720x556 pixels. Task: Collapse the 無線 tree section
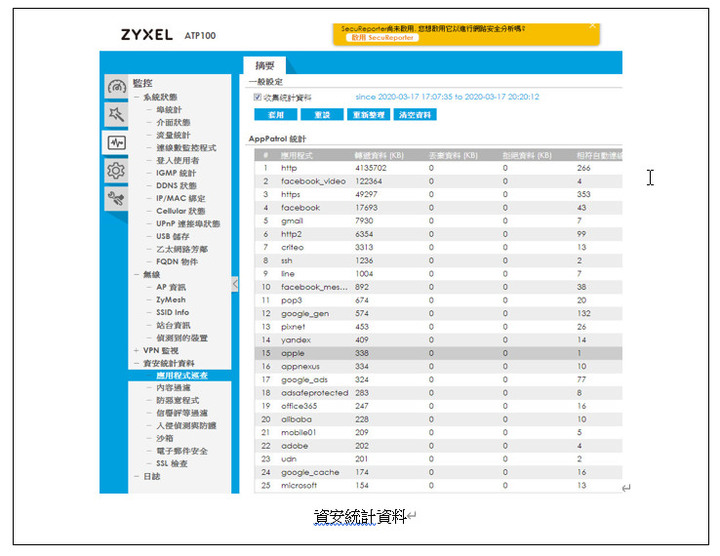[136, 275]
